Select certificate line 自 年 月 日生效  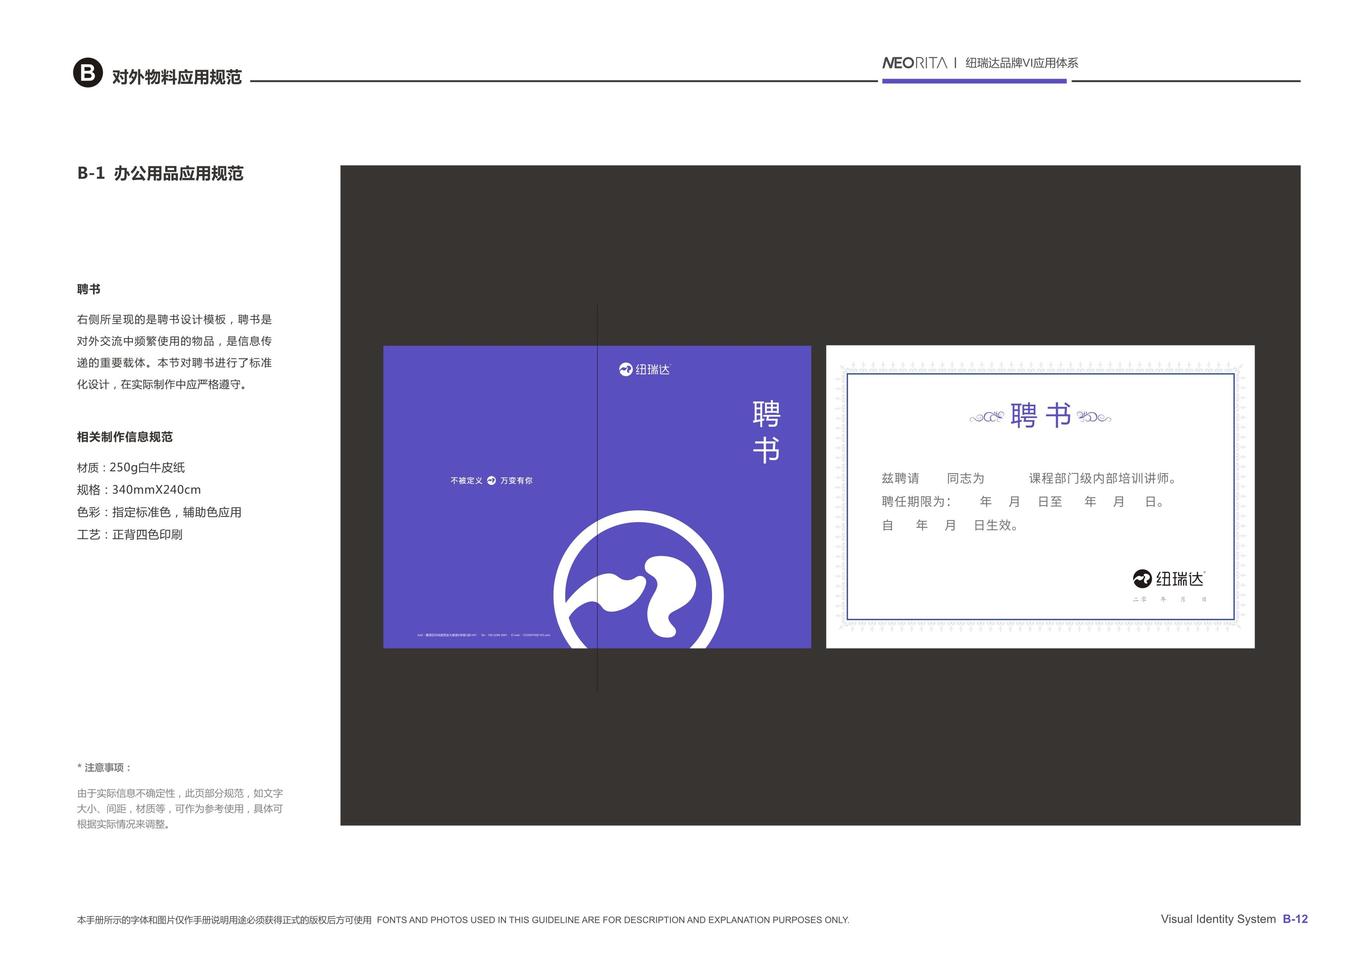(x=950, y=525)
